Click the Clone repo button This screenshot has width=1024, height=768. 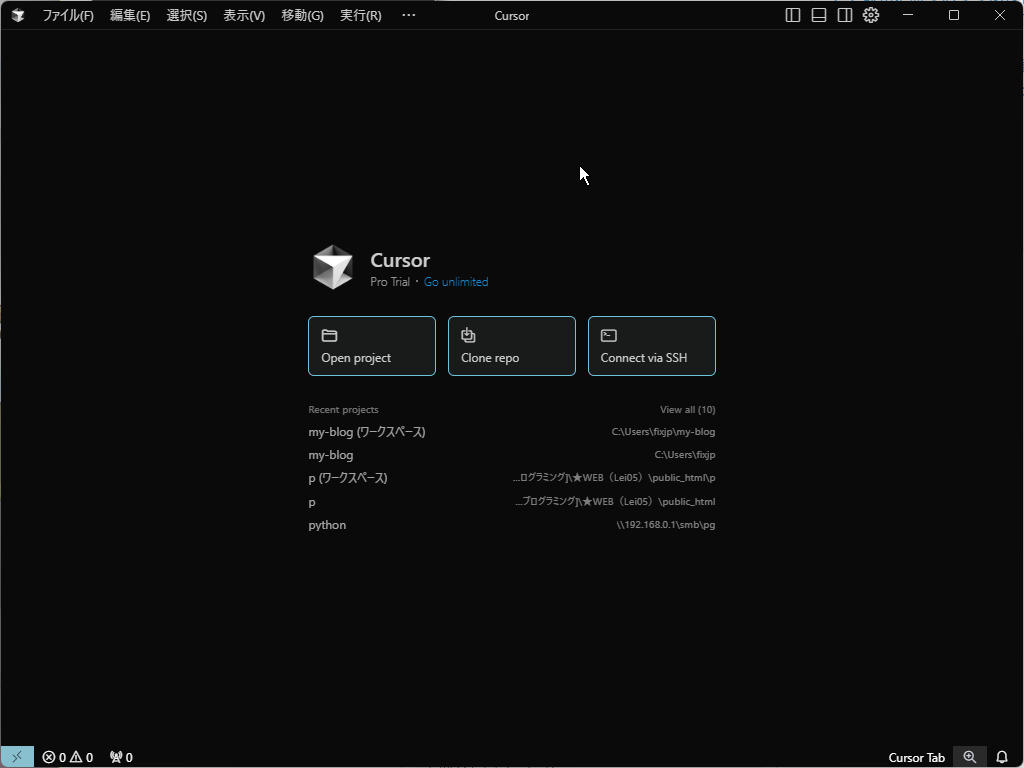pos(512,346)
